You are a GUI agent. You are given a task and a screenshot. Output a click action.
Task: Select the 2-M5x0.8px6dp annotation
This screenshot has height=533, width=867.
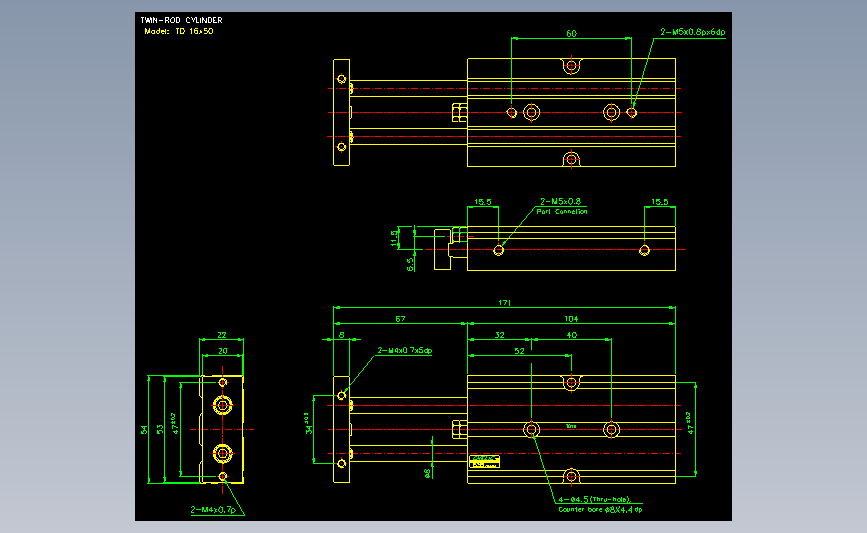click(x=693, y=32)
